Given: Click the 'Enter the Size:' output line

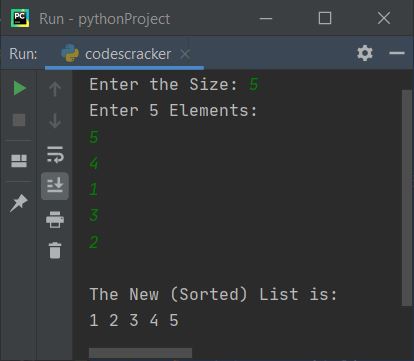Looking at the screenshot, I should (x=163, y=84).
